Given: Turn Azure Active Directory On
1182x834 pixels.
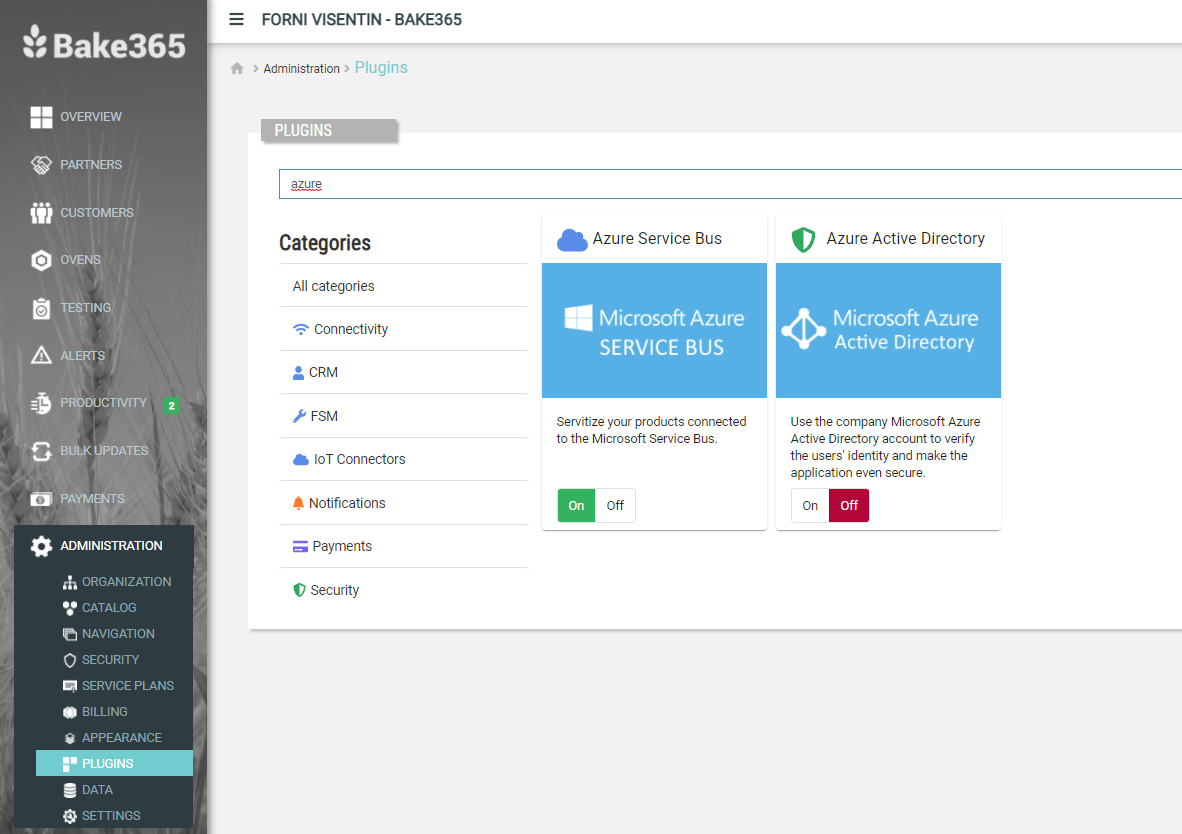Looking at the screenshot, I should pos(810,505).
